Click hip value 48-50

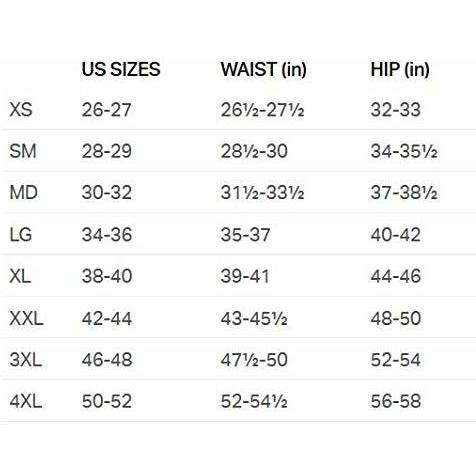pyautogui.click(x=396, y=318)
